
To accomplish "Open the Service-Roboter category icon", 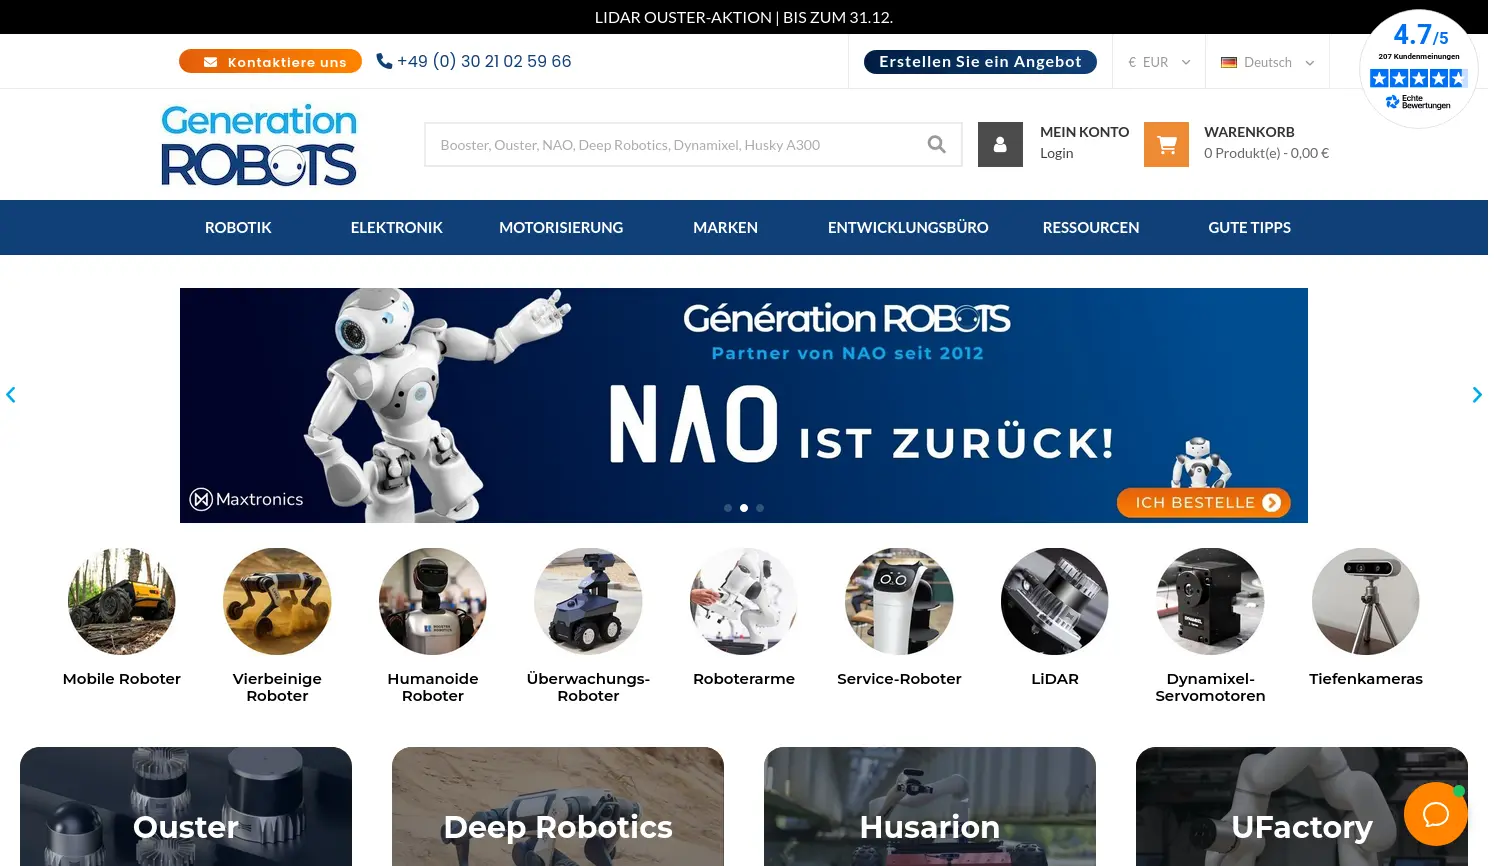I will (899, 601).
